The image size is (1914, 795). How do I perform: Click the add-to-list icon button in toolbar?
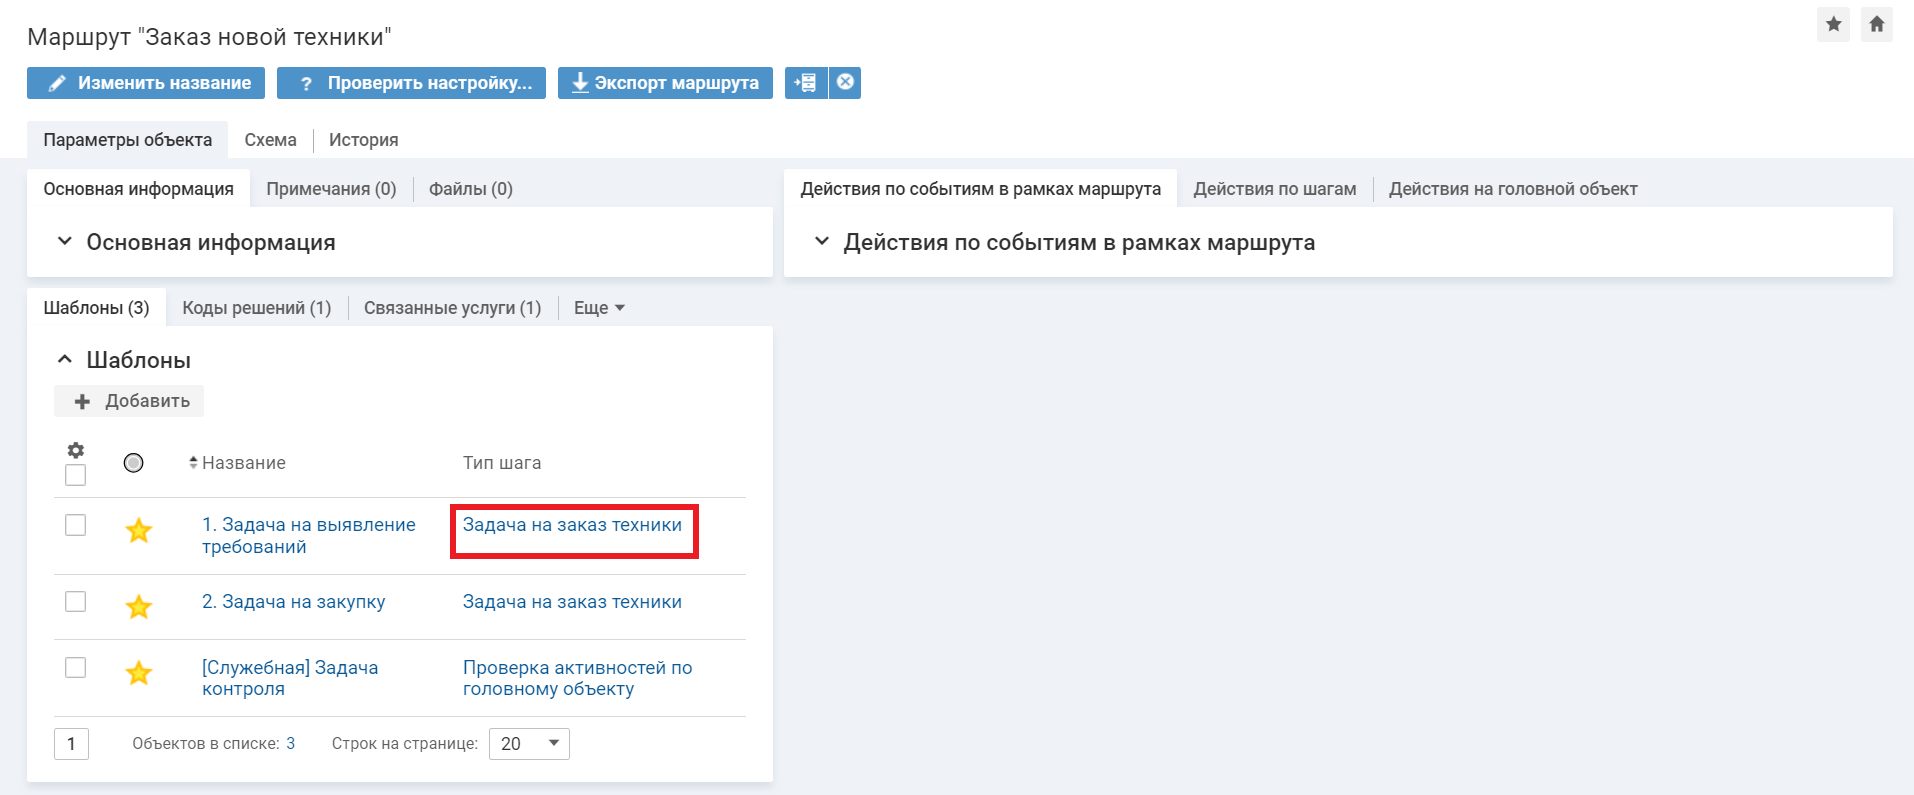click(806, 82)
